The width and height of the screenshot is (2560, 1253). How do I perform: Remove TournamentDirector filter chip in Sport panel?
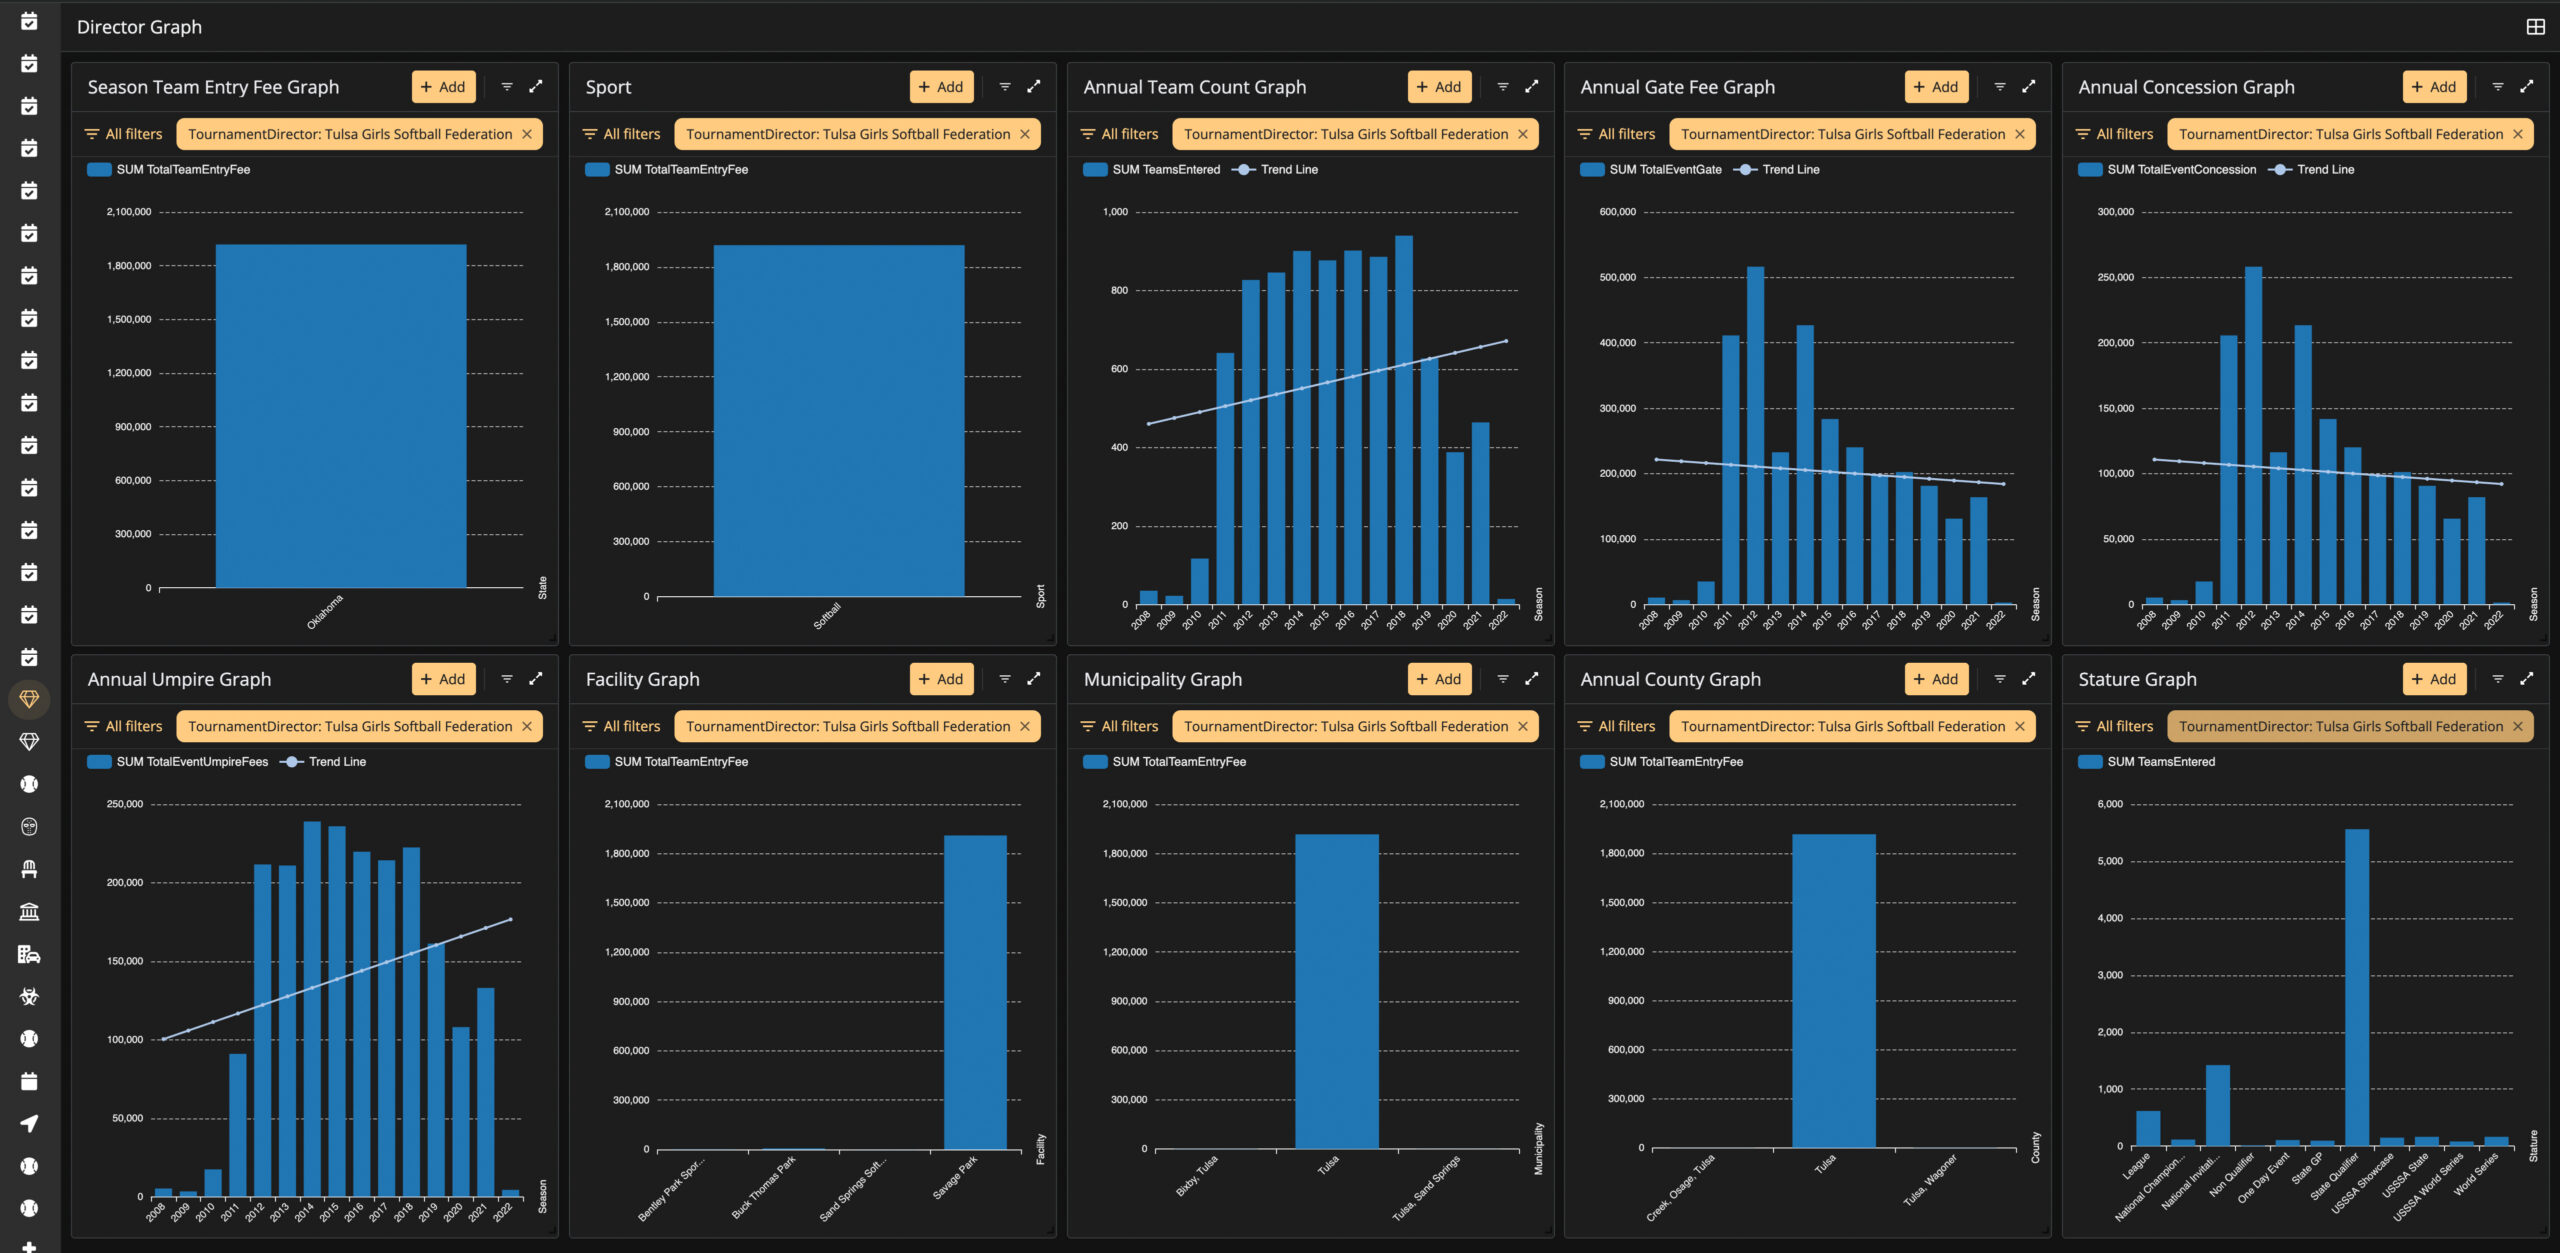click(1025, 134)
